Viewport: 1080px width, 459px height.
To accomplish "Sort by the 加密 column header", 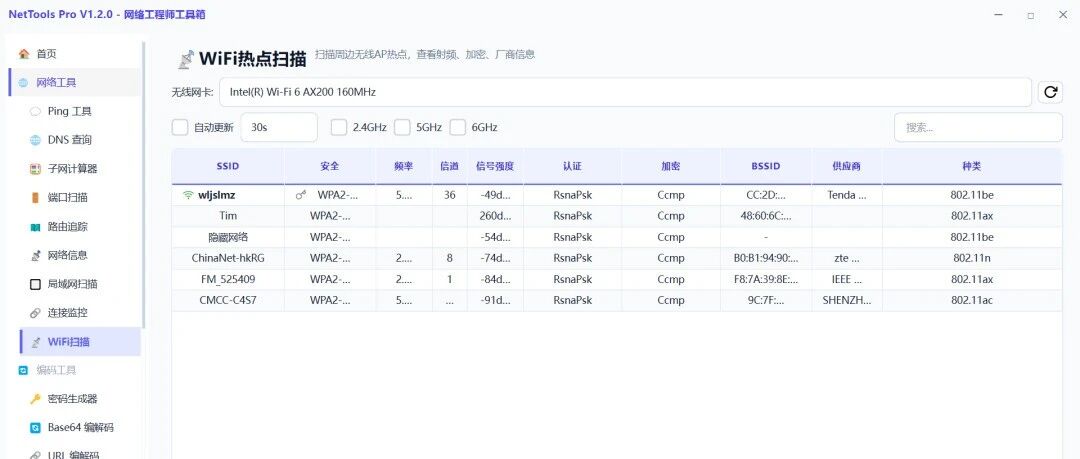I will pyautogui.click(x=671, y=166).
